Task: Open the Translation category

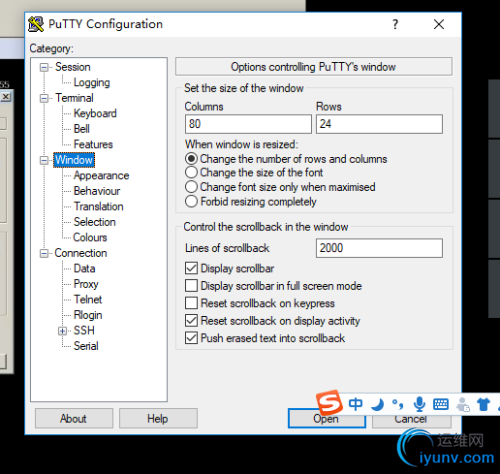Action: (98, 206)
